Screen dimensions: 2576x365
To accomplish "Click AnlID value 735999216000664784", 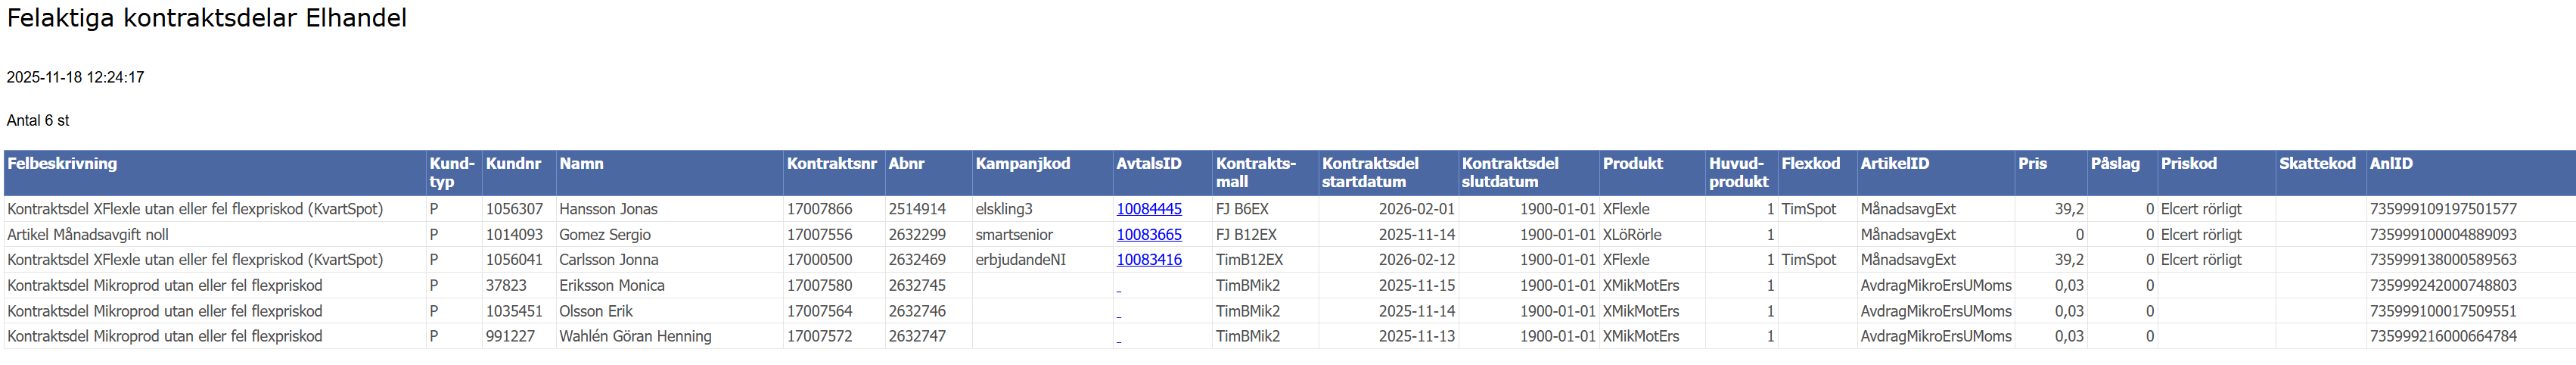I will (2442, 337).
